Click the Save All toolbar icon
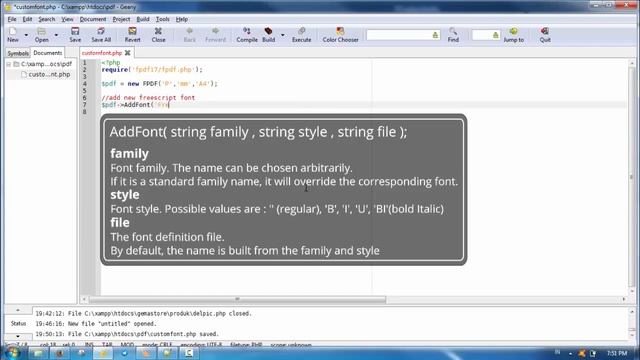The height and width of the screenshot is (360, 640). [101, 35]
